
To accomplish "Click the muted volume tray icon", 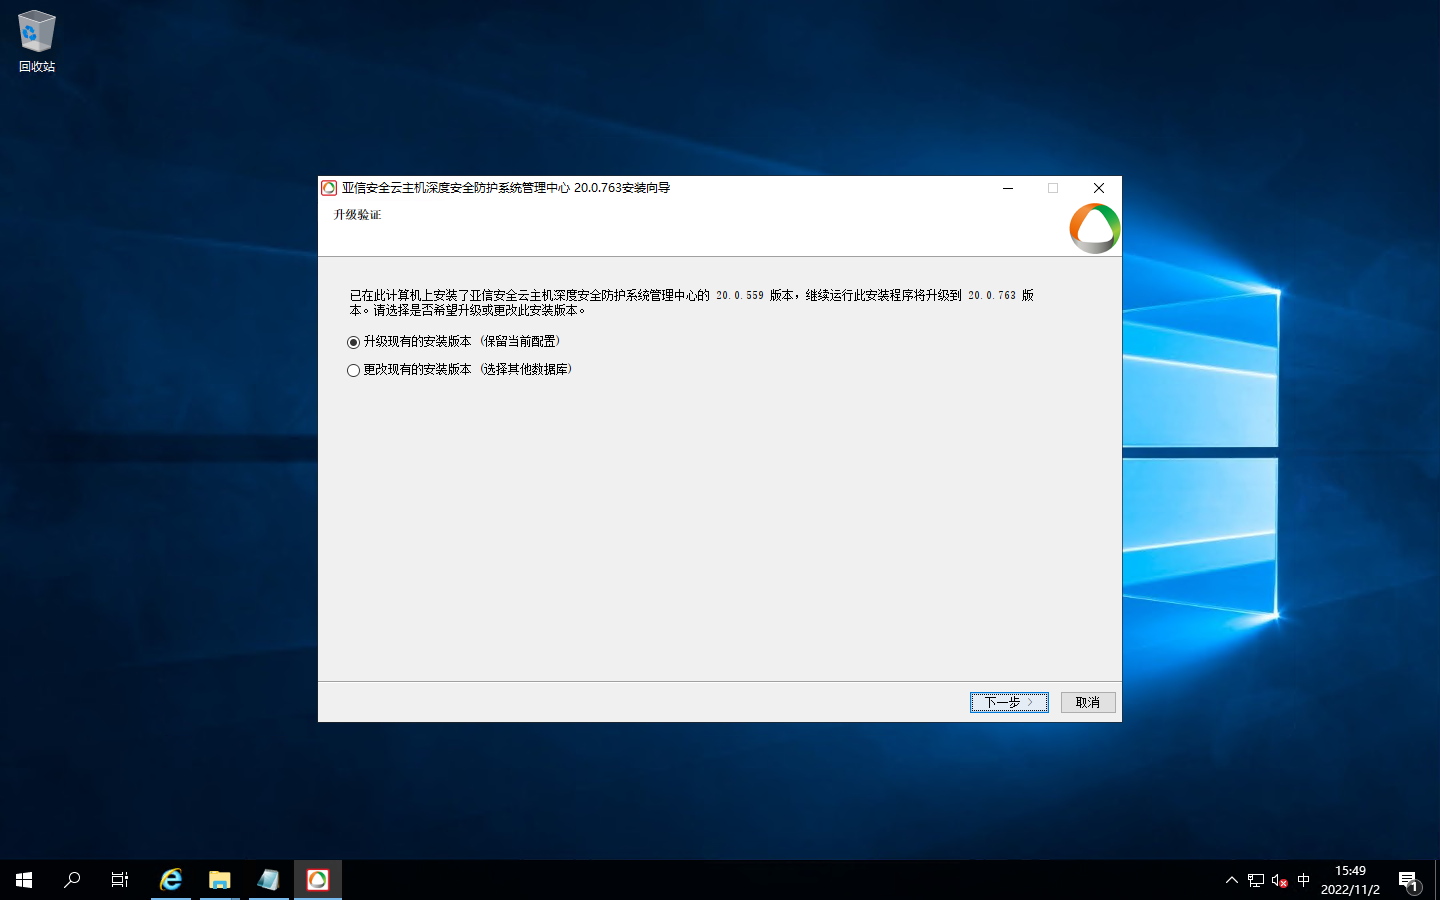I will click(x=1279, y=880).
